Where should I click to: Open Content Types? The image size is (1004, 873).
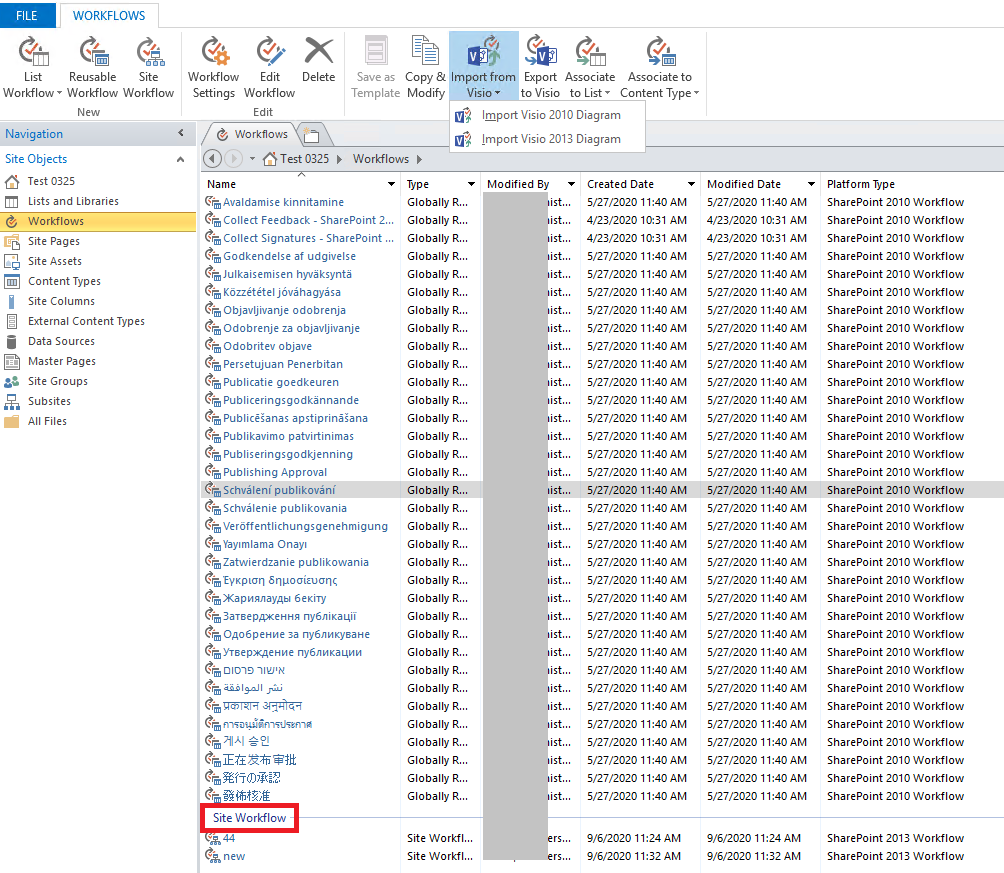coord(64,281)
